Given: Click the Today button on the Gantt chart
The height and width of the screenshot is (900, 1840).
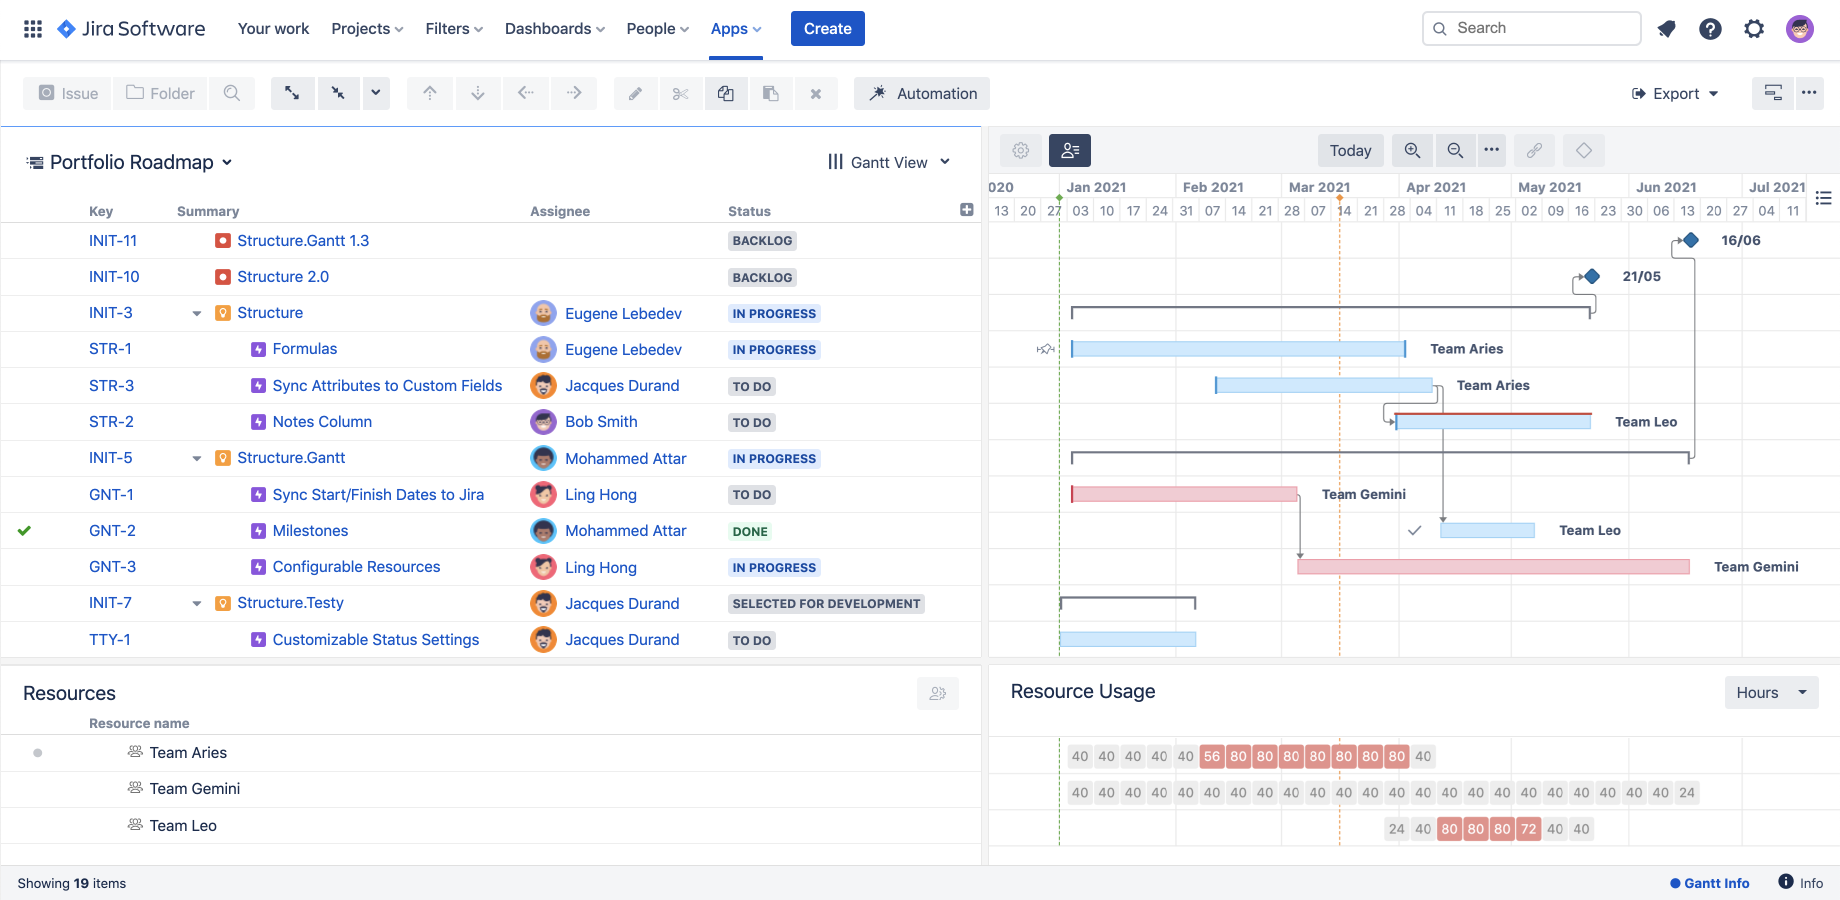Looking at the screenshot, I should pos(1350,150).
